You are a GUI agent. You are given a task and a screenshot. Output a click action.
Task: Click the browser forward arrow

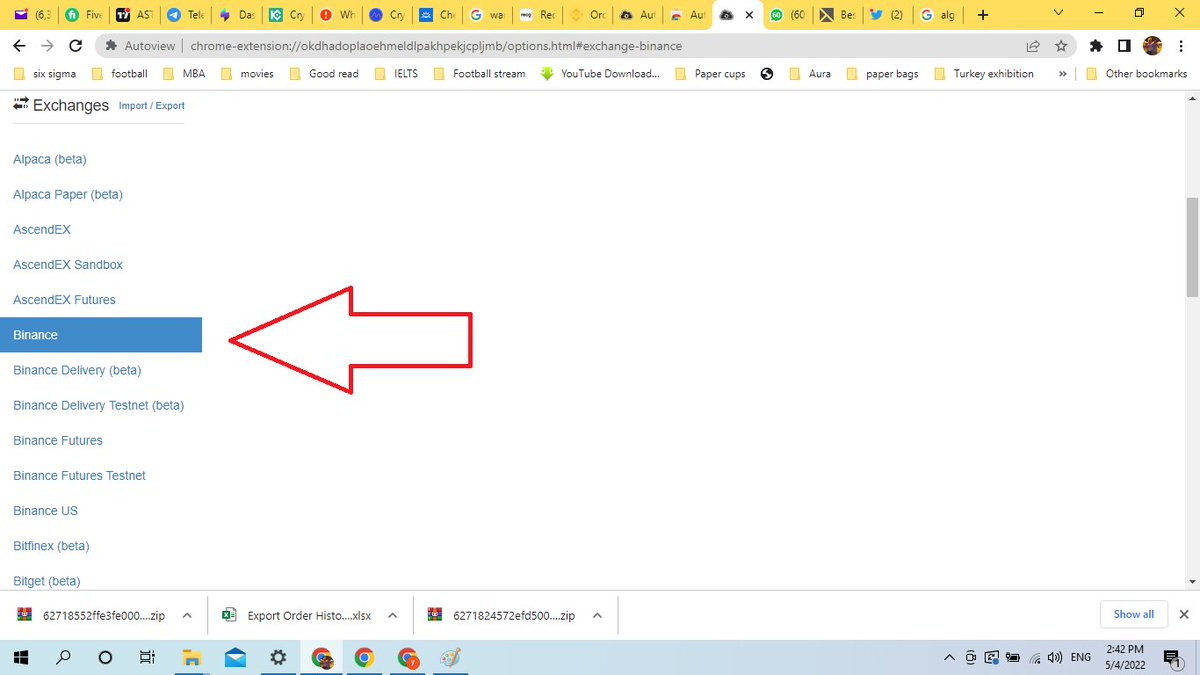[x=47, y=46]
